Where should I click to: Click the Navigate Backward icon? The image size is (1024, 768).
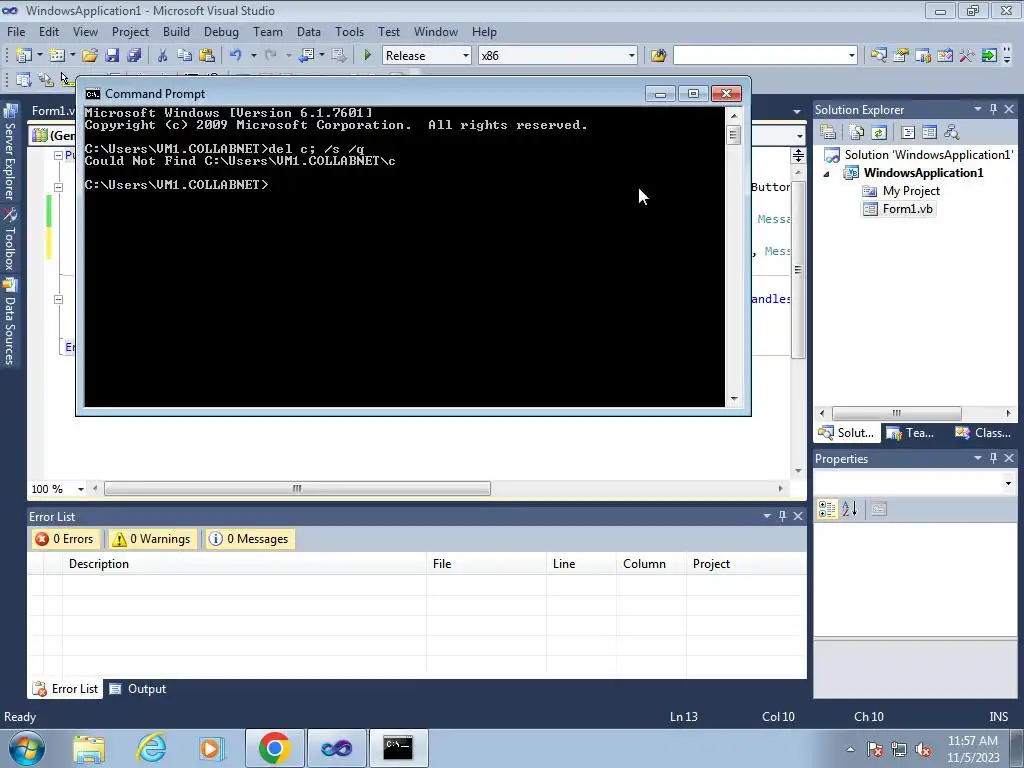(306, 56)
